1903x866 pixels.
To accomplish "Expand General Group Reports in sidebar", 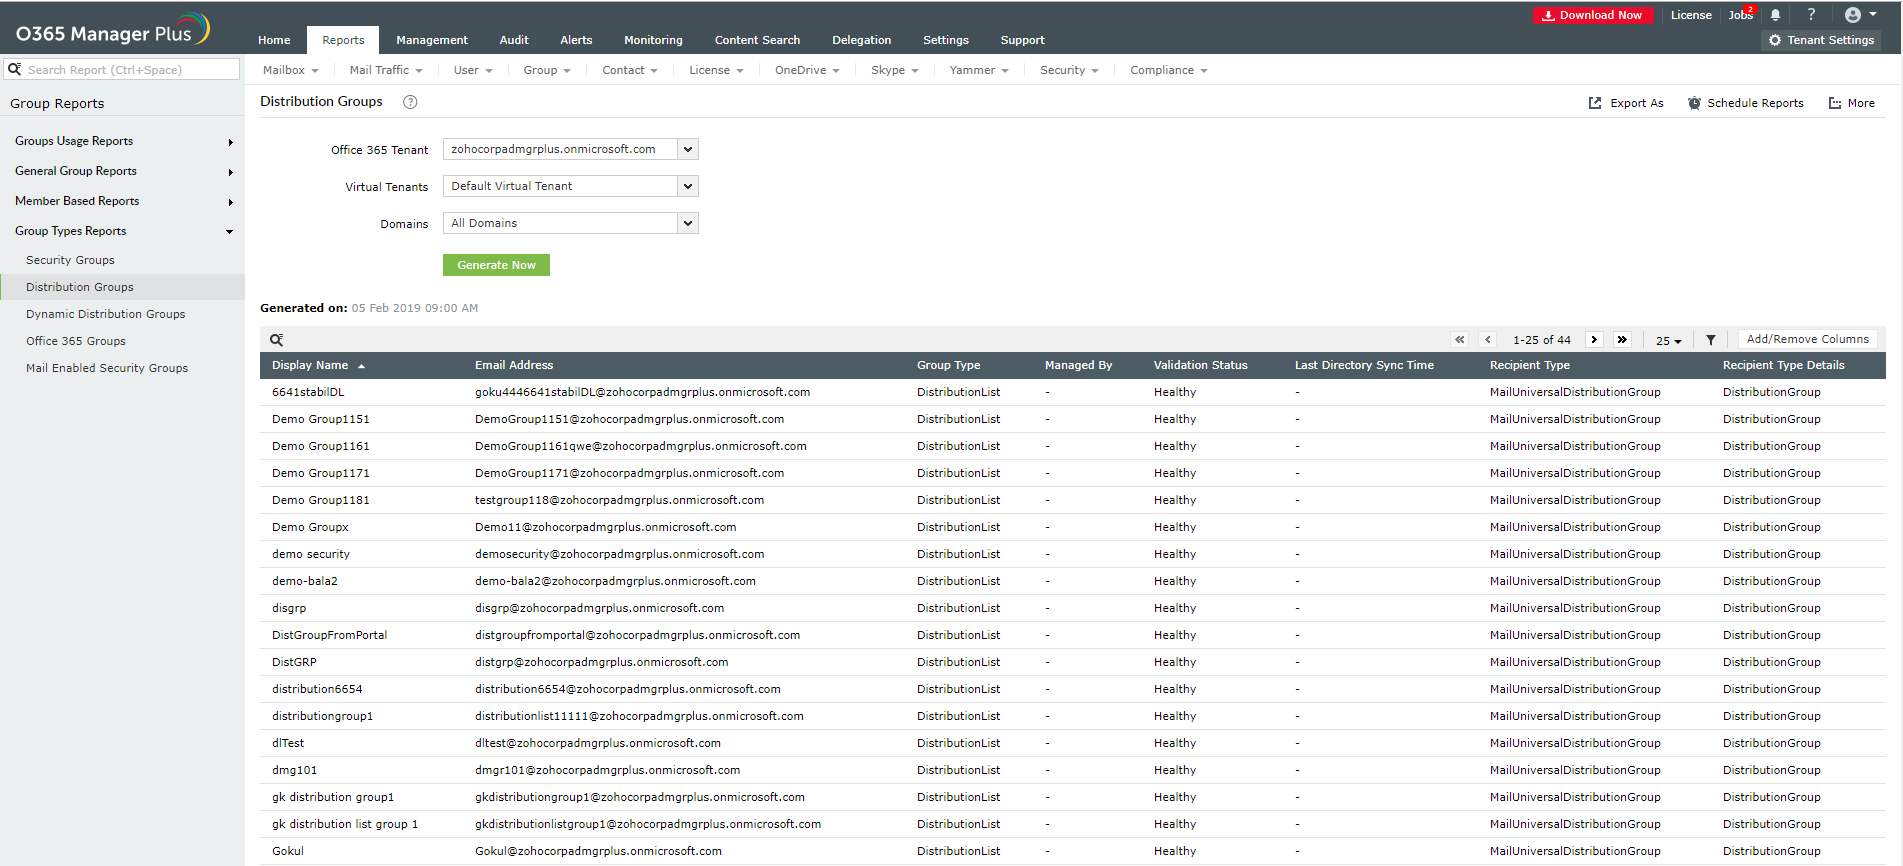I will (122, 171).
